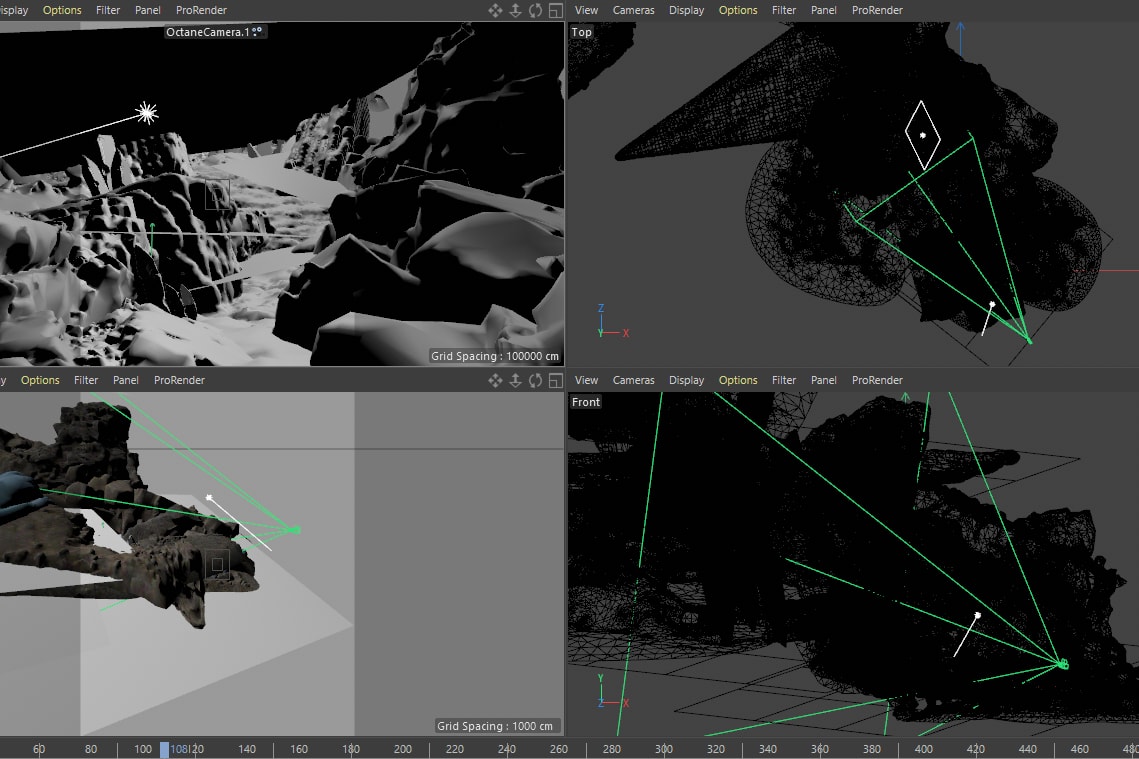Click the zoom icon in the bottom-left viewport

click(515, 380)
